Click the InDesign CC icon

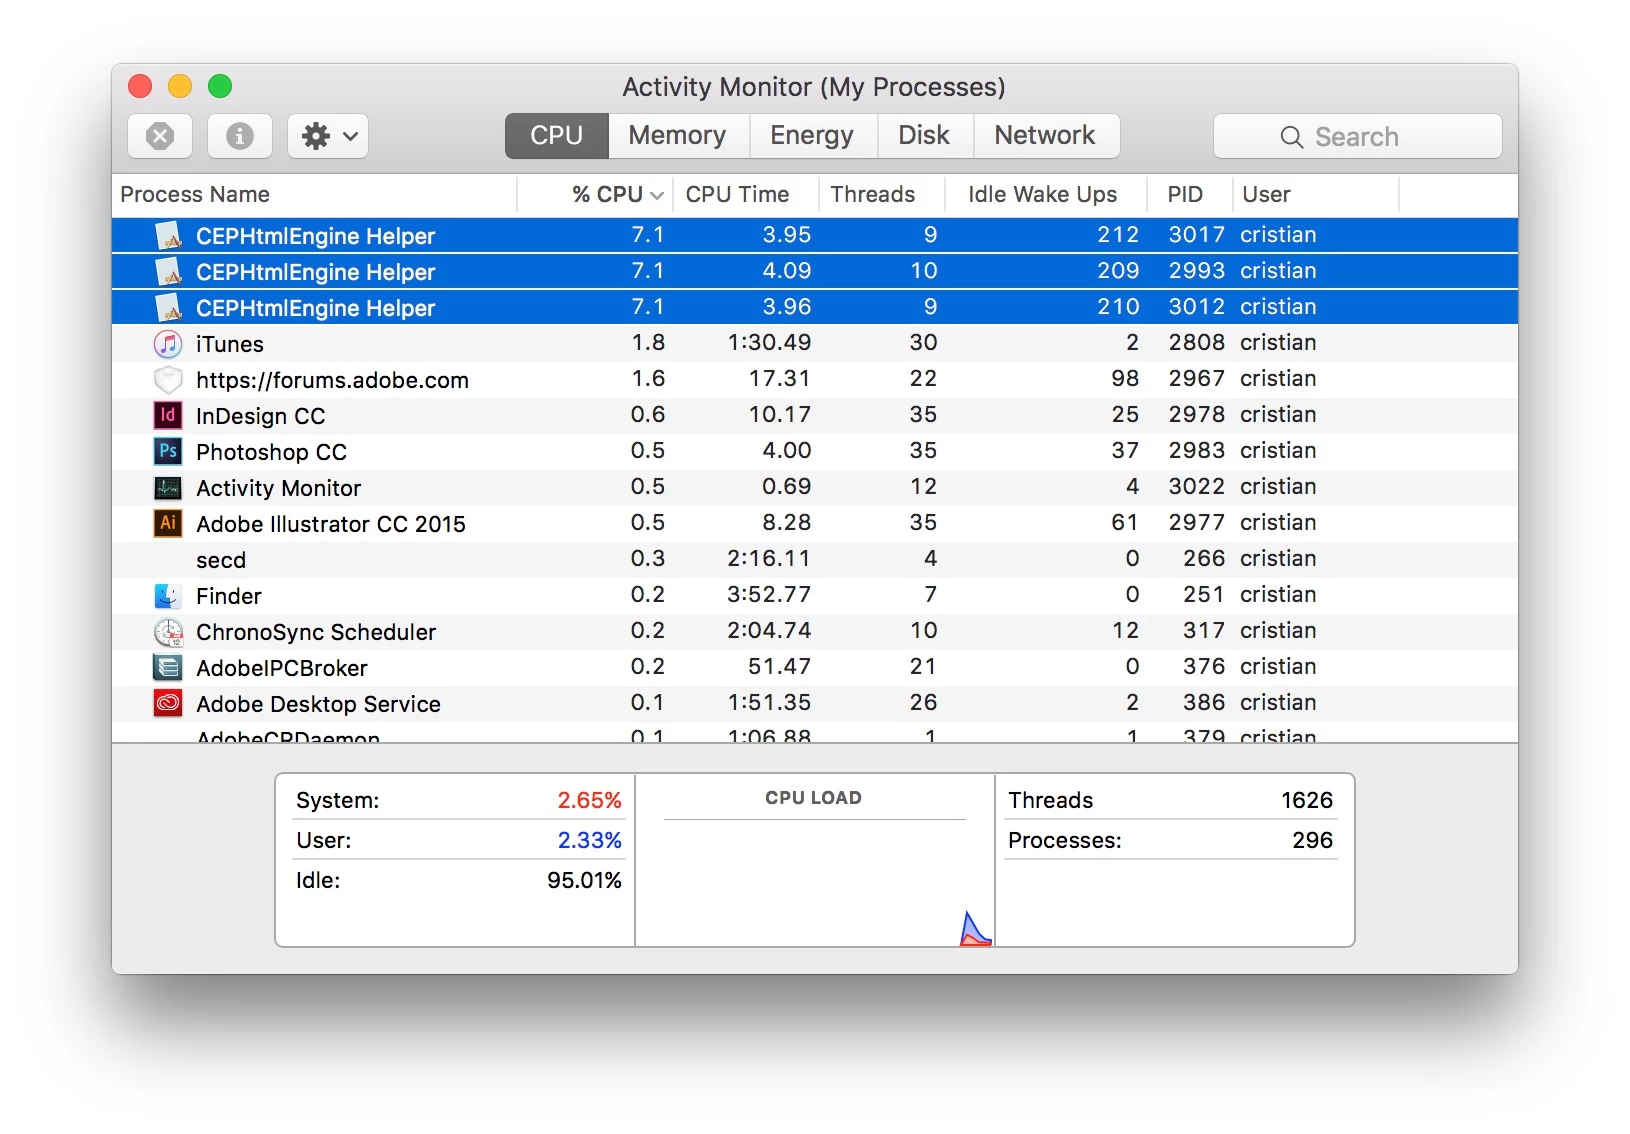(x=168, y=415)
